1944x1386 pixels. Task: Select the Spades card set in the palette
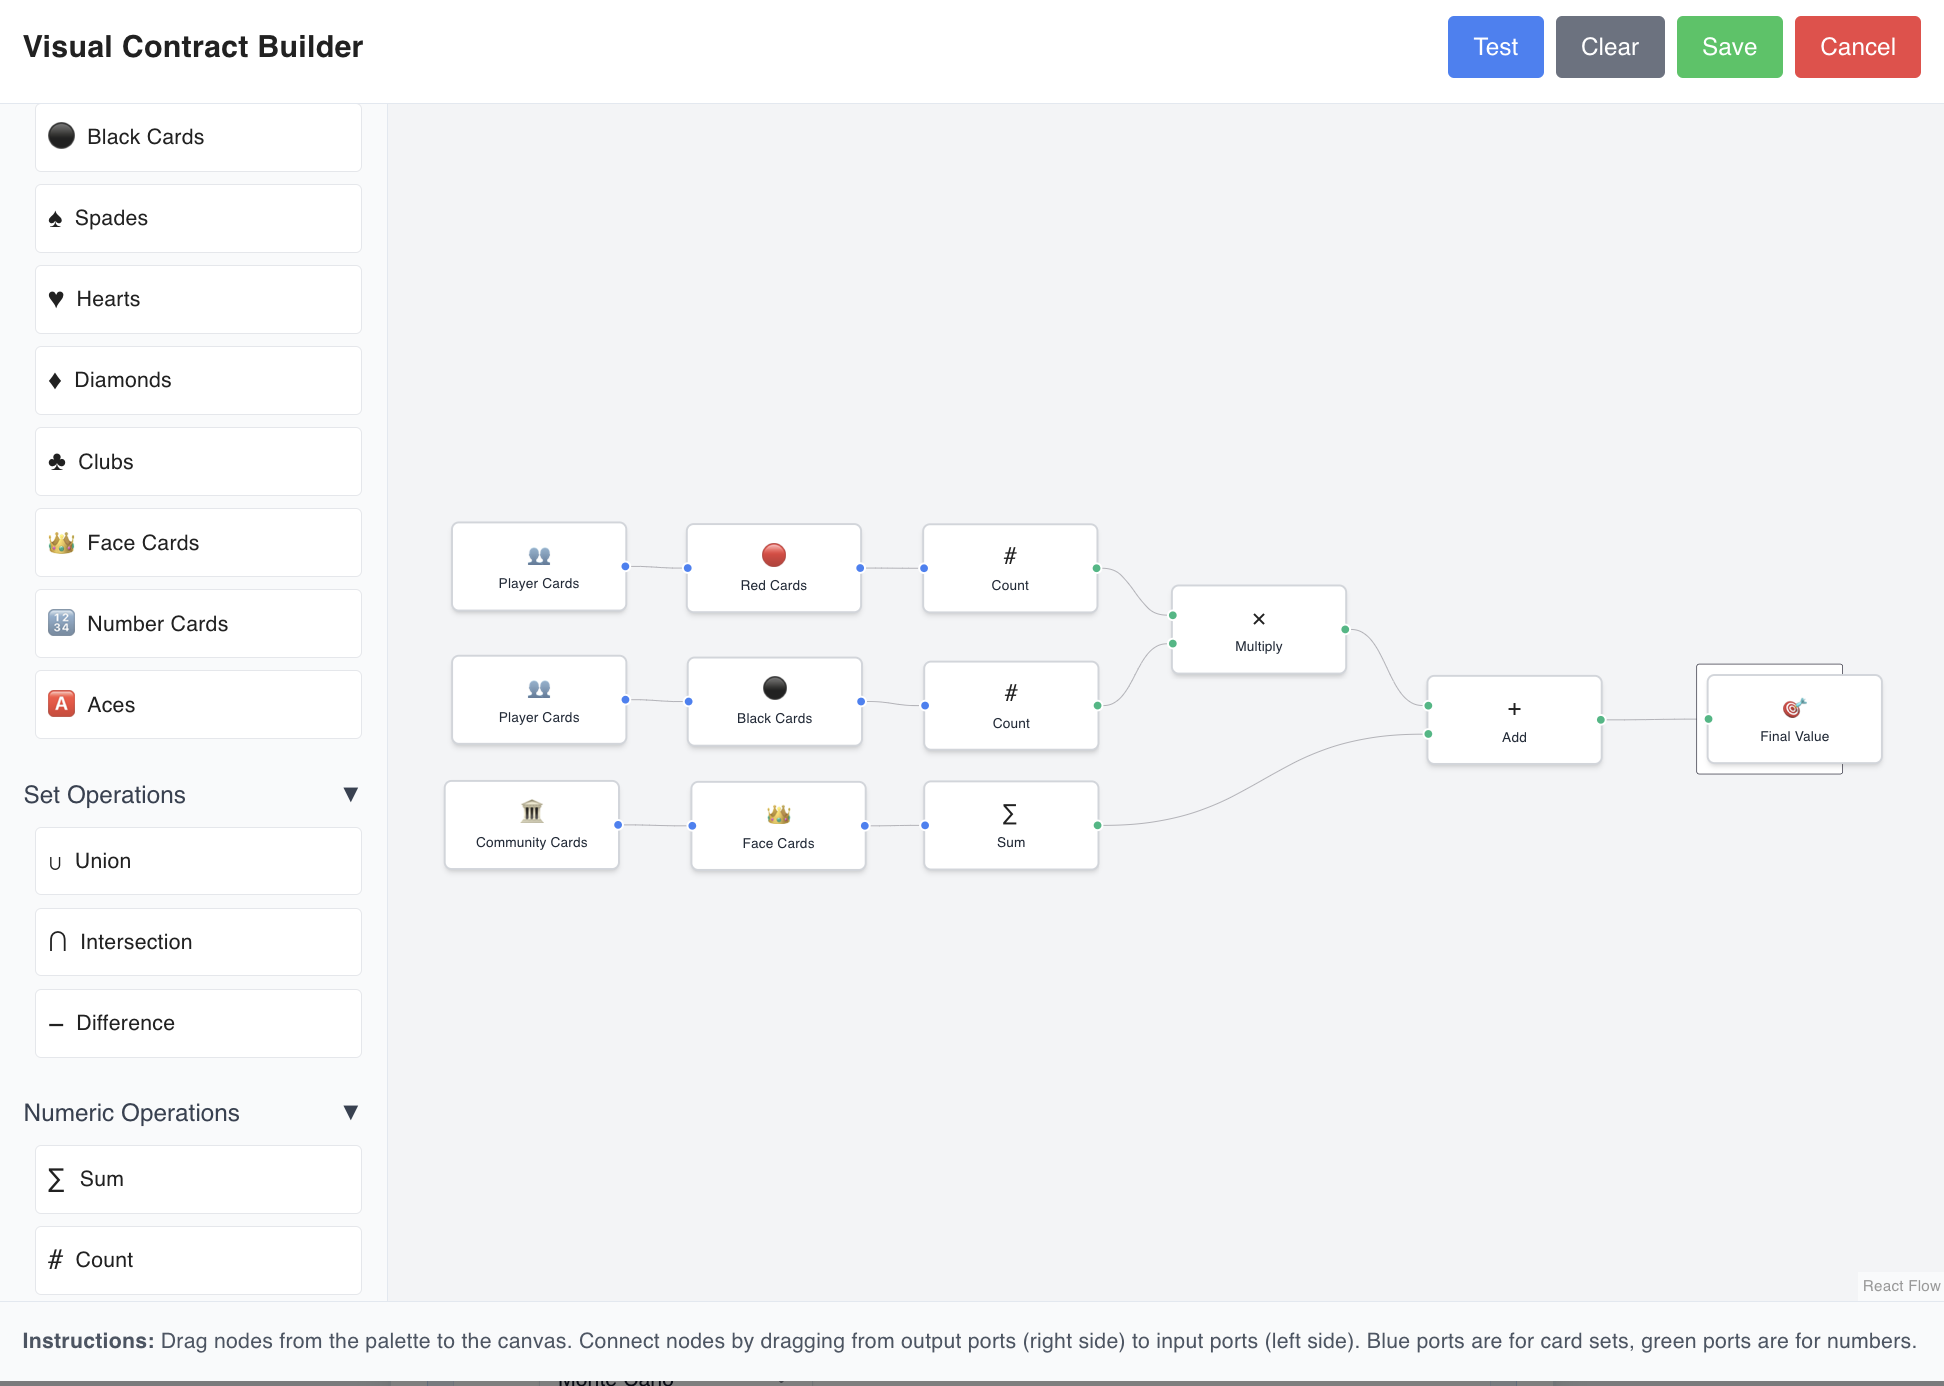pos(197,218)
